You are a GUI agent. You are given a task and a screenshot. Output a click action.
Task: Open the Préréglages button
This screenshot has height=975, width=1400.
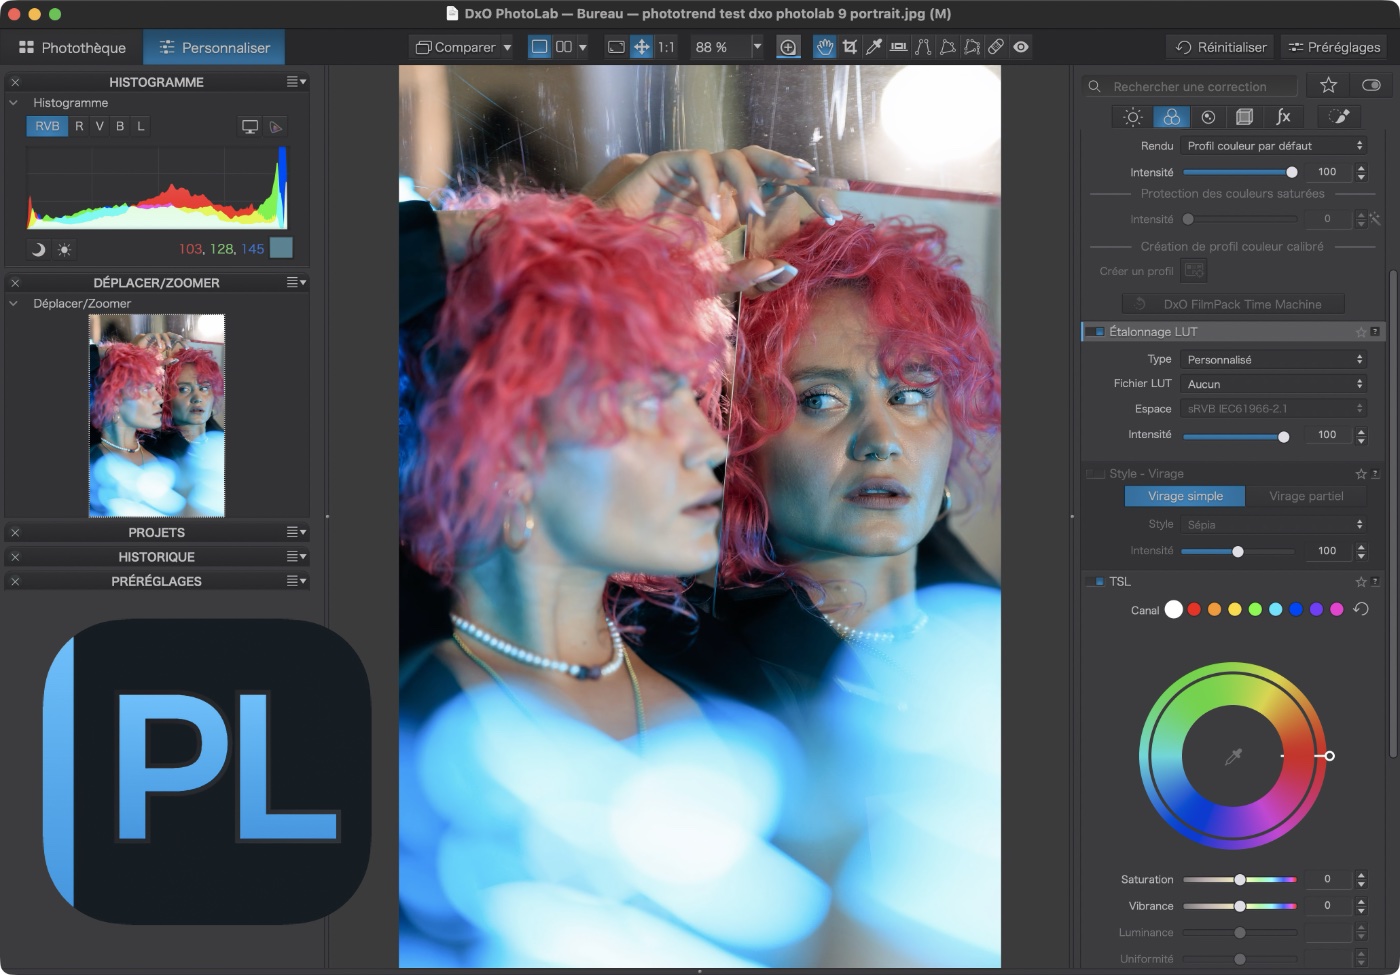[1334, 47]
